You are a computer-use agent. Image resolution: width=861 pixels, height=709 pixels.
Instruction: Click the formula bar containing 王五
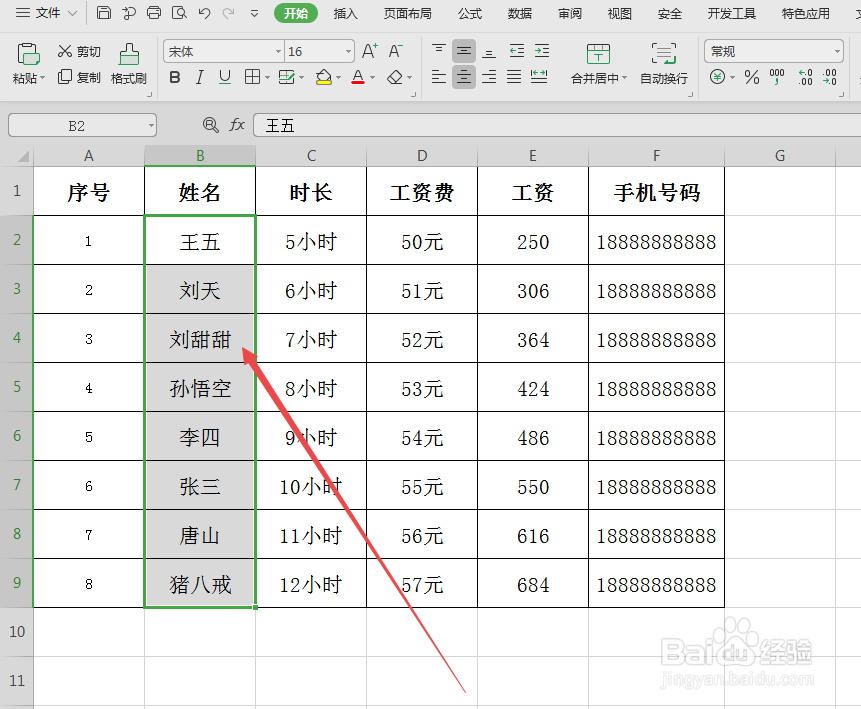click(557, 125)
